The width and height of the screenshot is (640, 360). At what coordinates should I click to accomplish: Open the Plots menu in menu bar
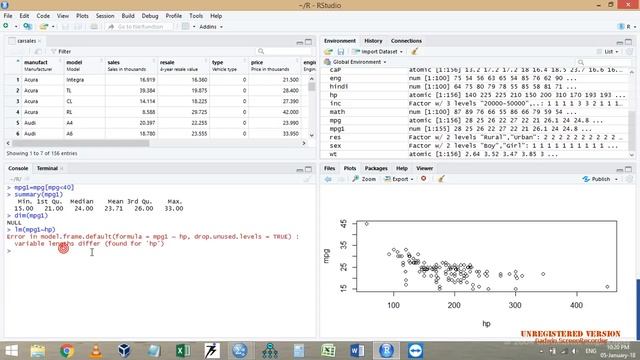82,16
